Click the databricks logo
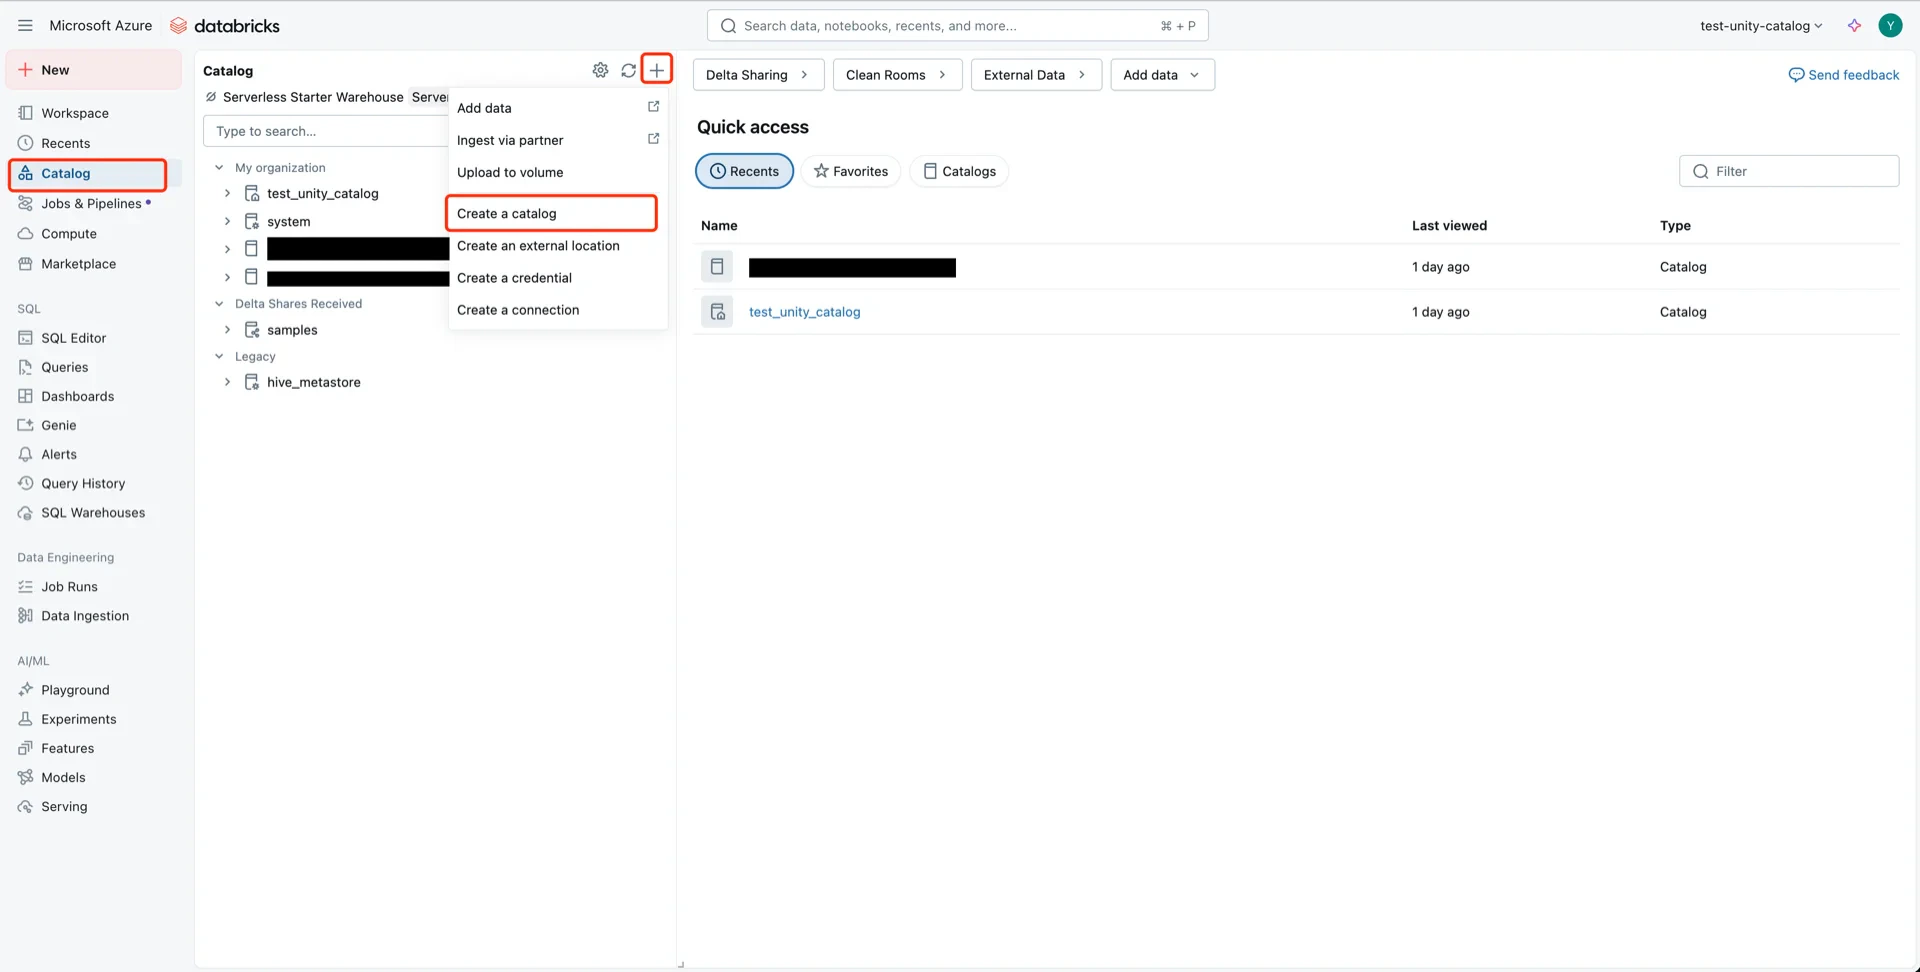The image size is (1920, 972). [x=225, y=26]
